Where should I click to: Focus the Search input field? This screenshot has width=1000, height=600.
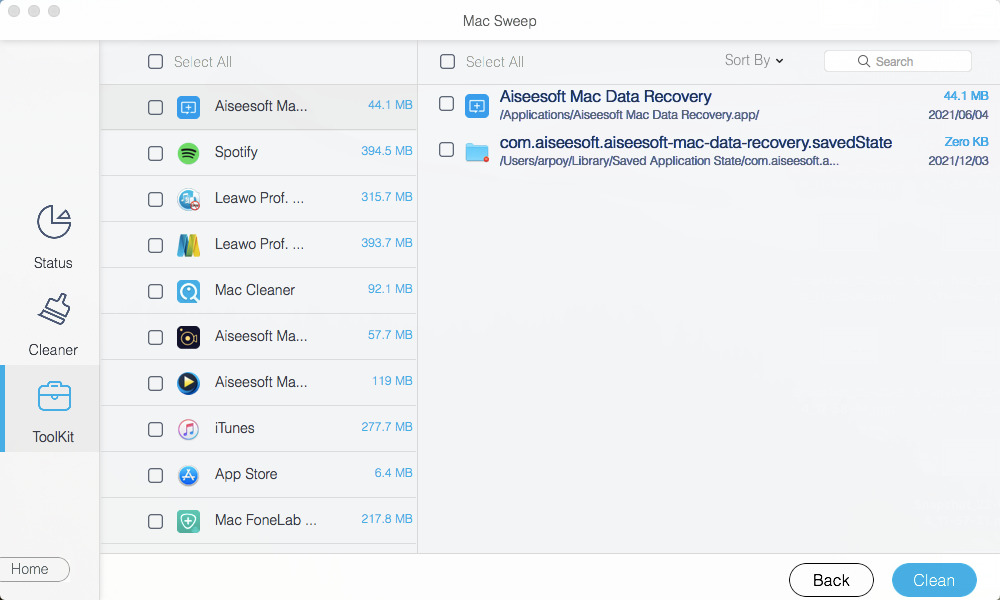click(x=898, y=61)
